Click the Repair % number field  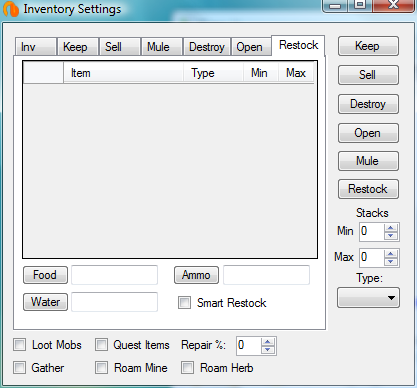tap(249, 346)
